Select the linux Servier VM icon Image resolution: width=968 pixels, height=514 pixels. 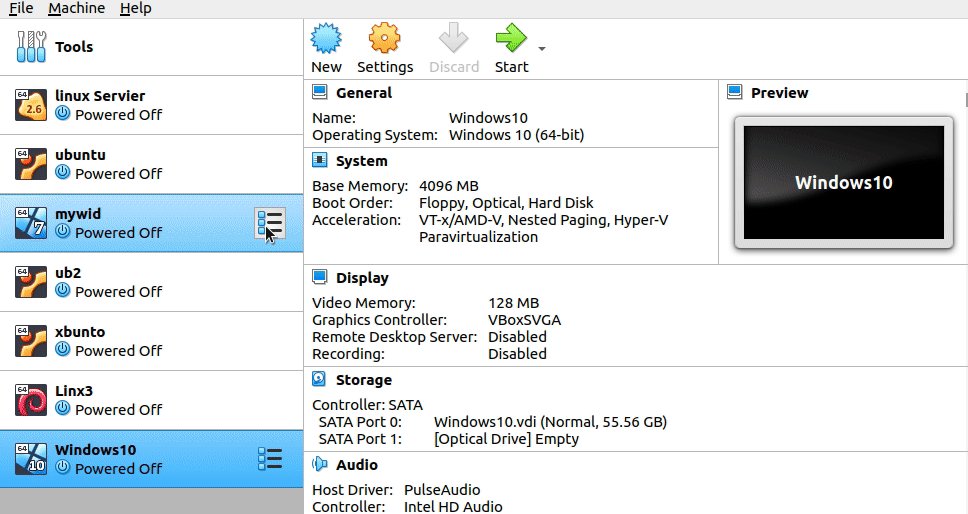pos(31,105)
